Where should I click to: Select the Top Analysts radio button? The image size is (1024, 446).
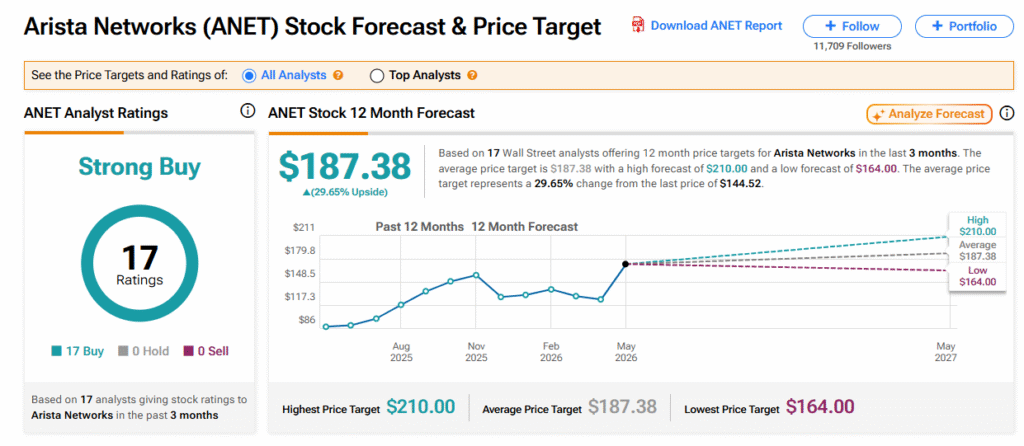pyautogui.click(x=376, y=76)
